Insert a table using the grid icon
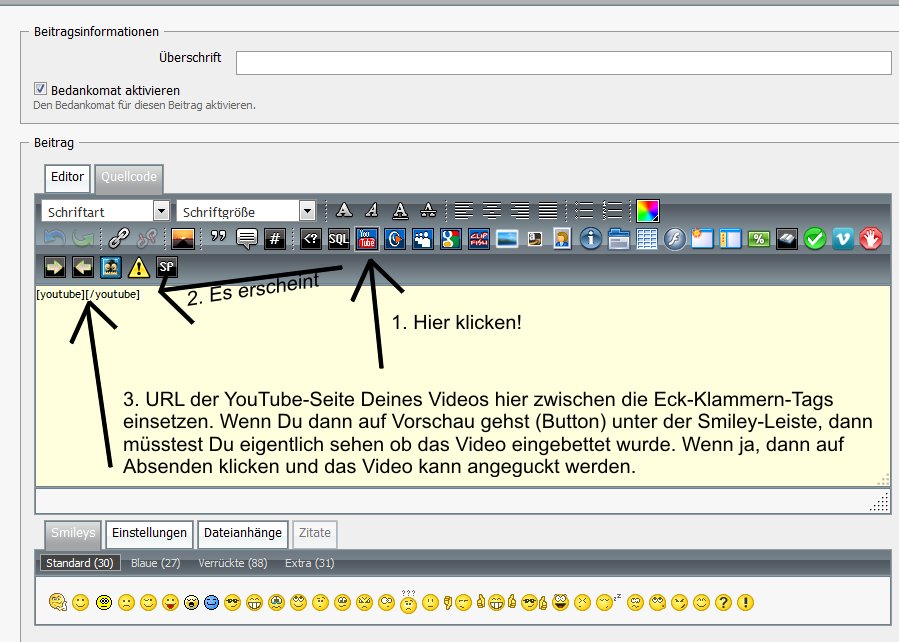Viewport: 899px width, 642px height. [x=647, y=238]
